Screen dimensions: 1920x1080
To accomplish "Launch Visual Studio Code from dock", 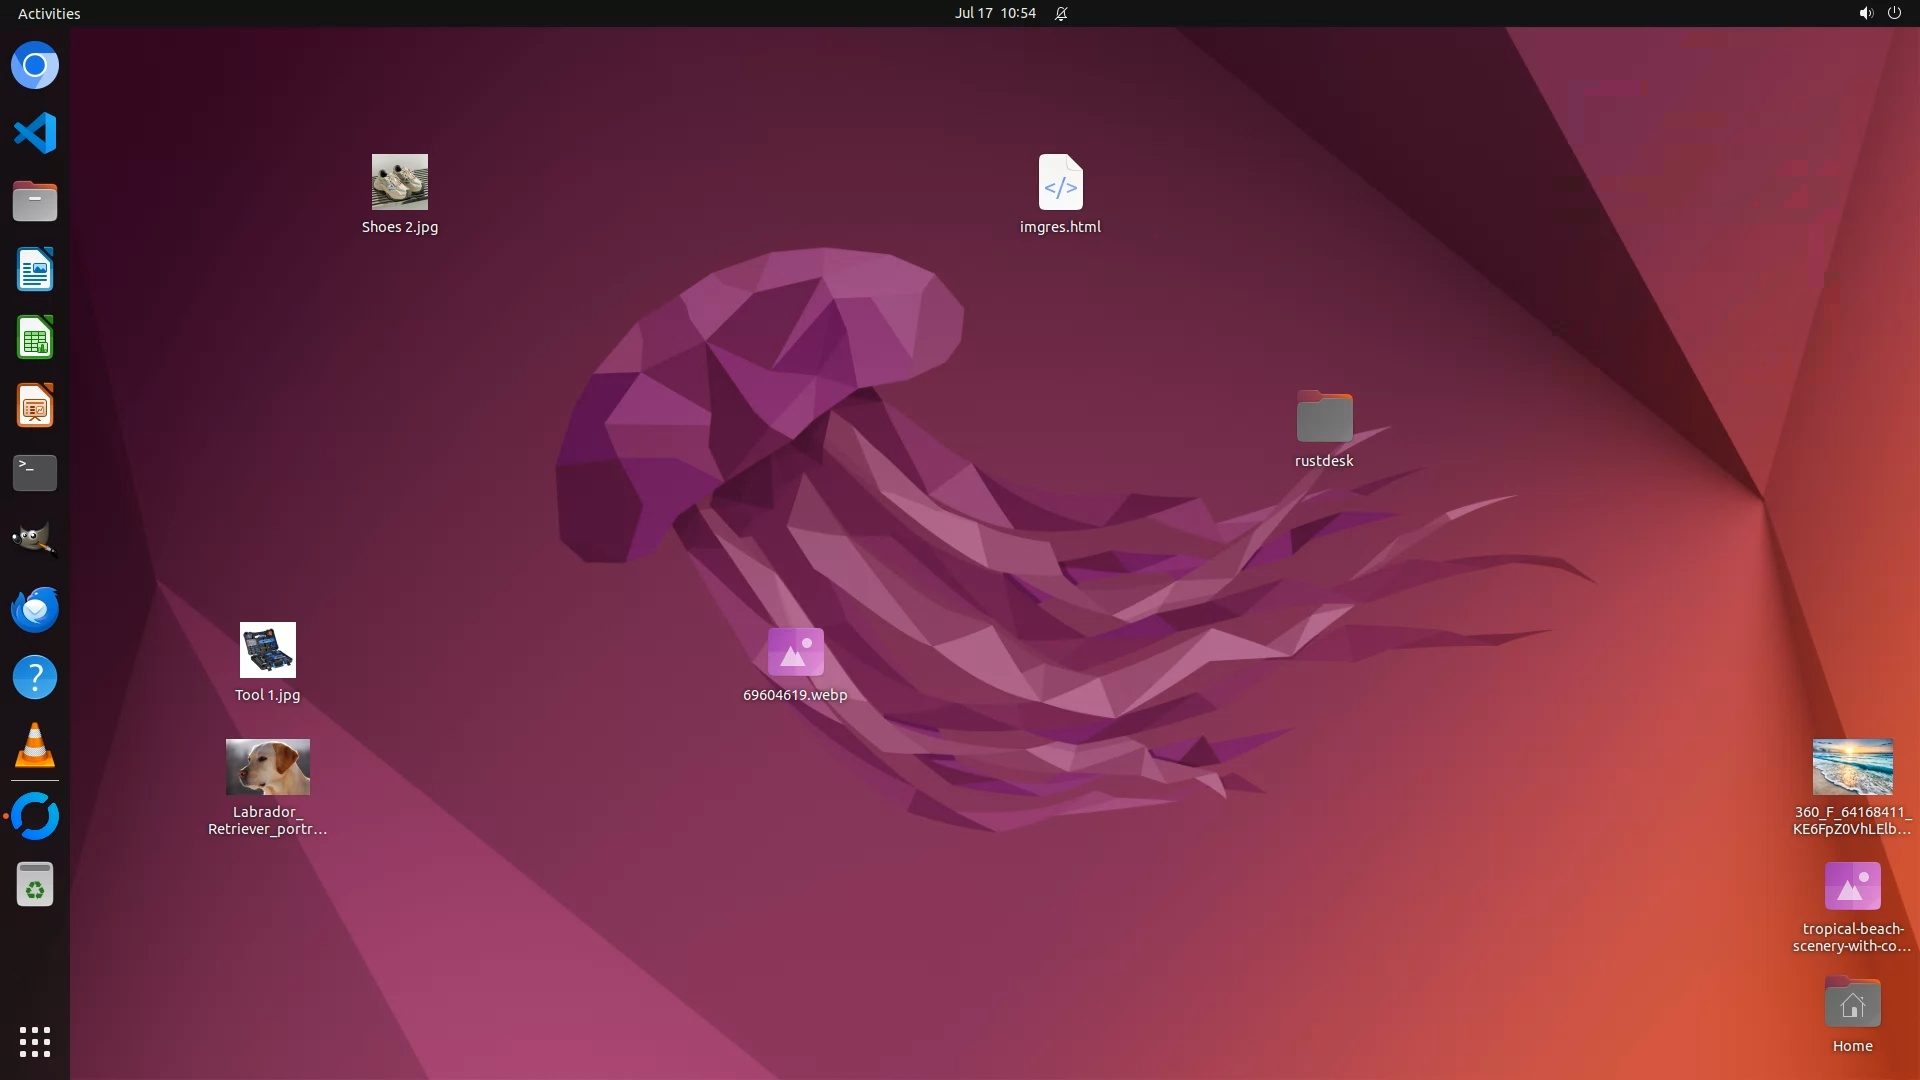I will (35, 133).
